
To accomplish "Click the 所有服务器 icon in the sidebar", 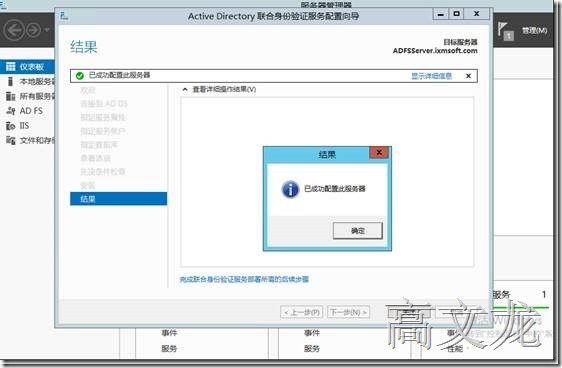I will [10, 96].
